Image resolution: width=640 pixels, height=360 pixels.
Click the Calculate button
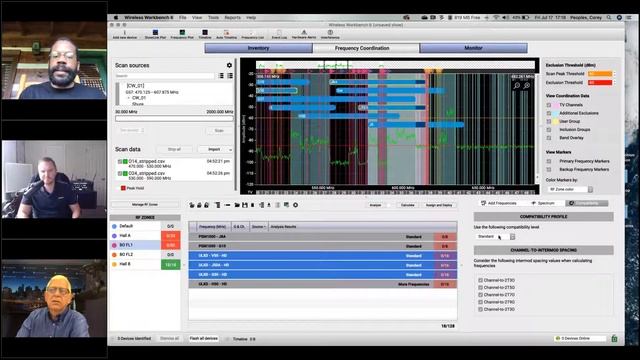(407, 205)
